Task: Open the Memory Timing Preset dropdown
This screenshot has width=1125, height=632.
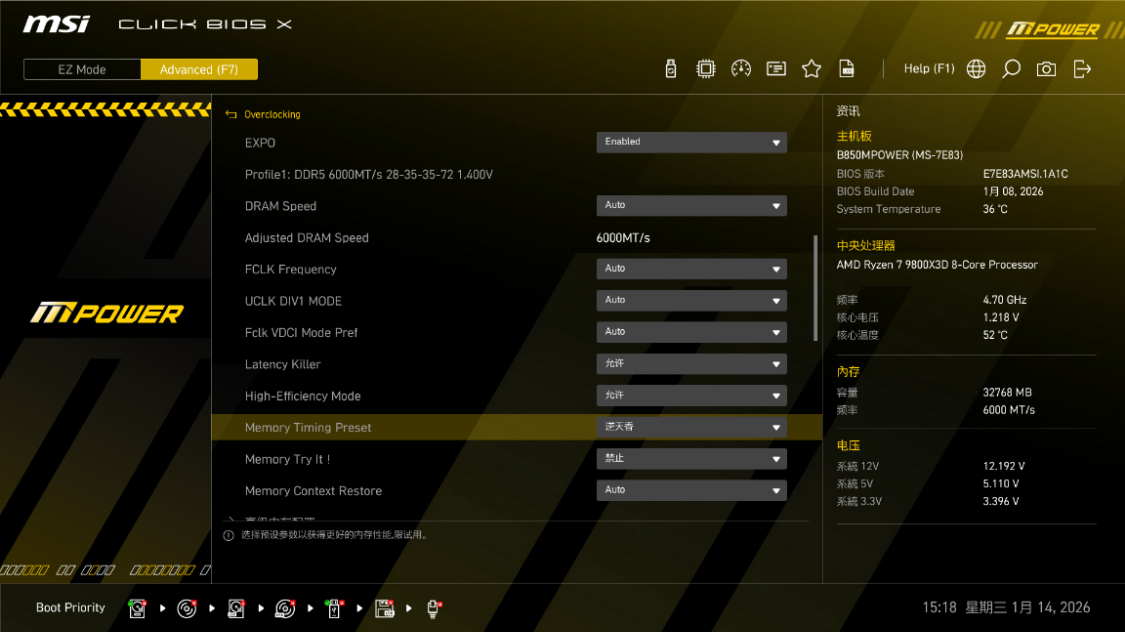Action: [692, 428]
